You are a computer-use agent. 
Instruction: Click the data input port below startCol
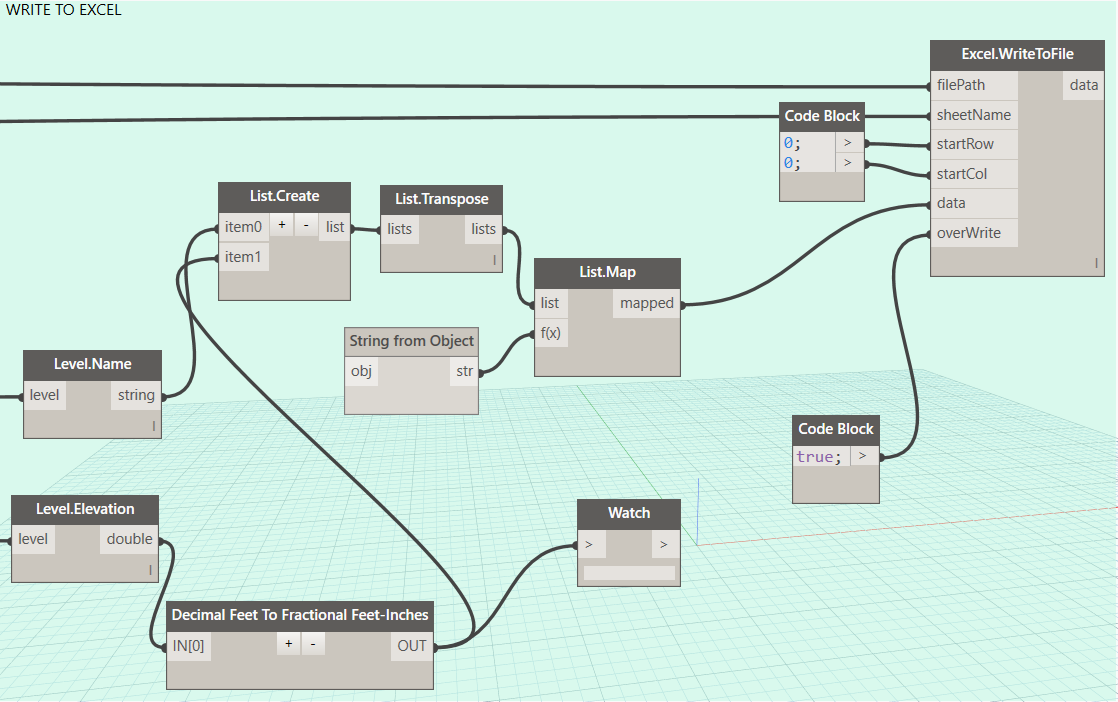pyautogui.click(x=974, y=203)
